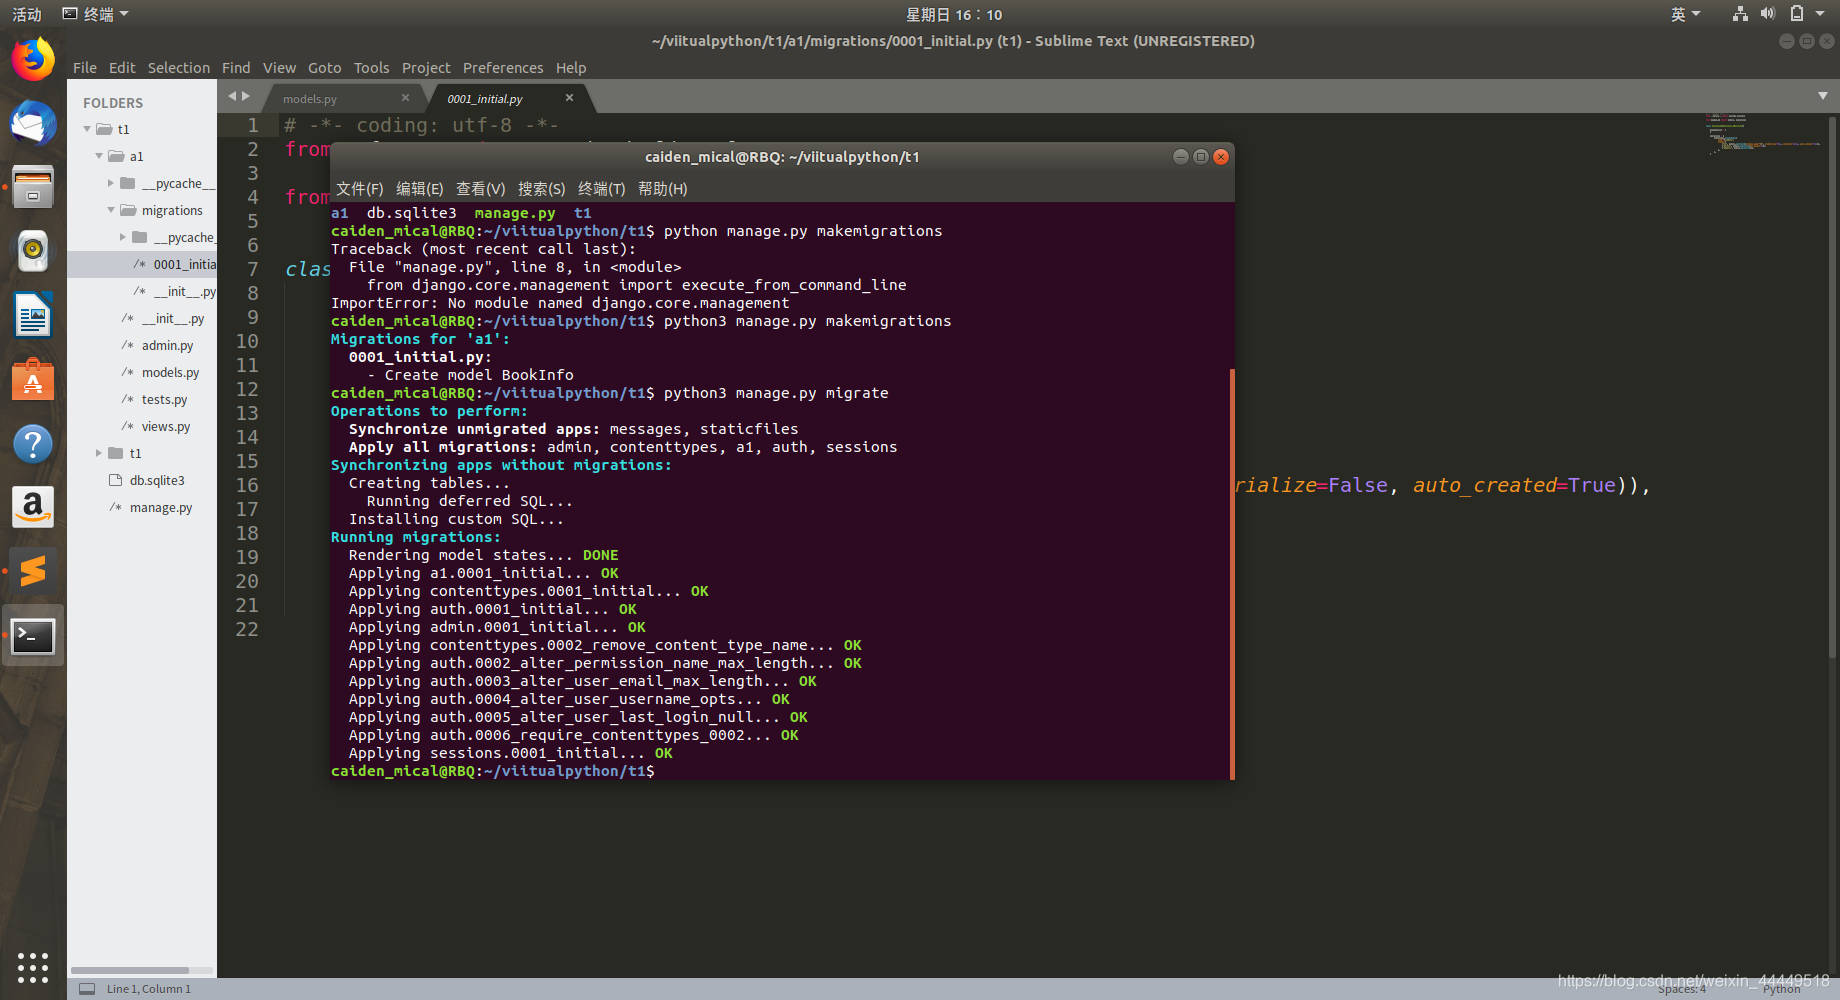Open the volume icon in top bar
Image resolution: width=1840 pixels, height=1000 pixels.
tap(1768, 14)
